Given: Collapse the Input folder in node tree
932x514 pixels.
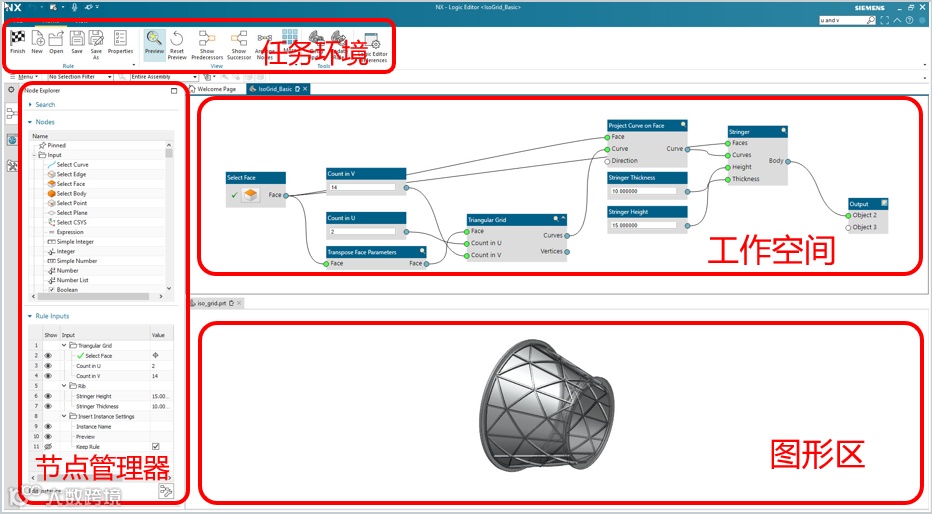Looking at the screenshot, I should pyautogui.click(x=34, y=155).
